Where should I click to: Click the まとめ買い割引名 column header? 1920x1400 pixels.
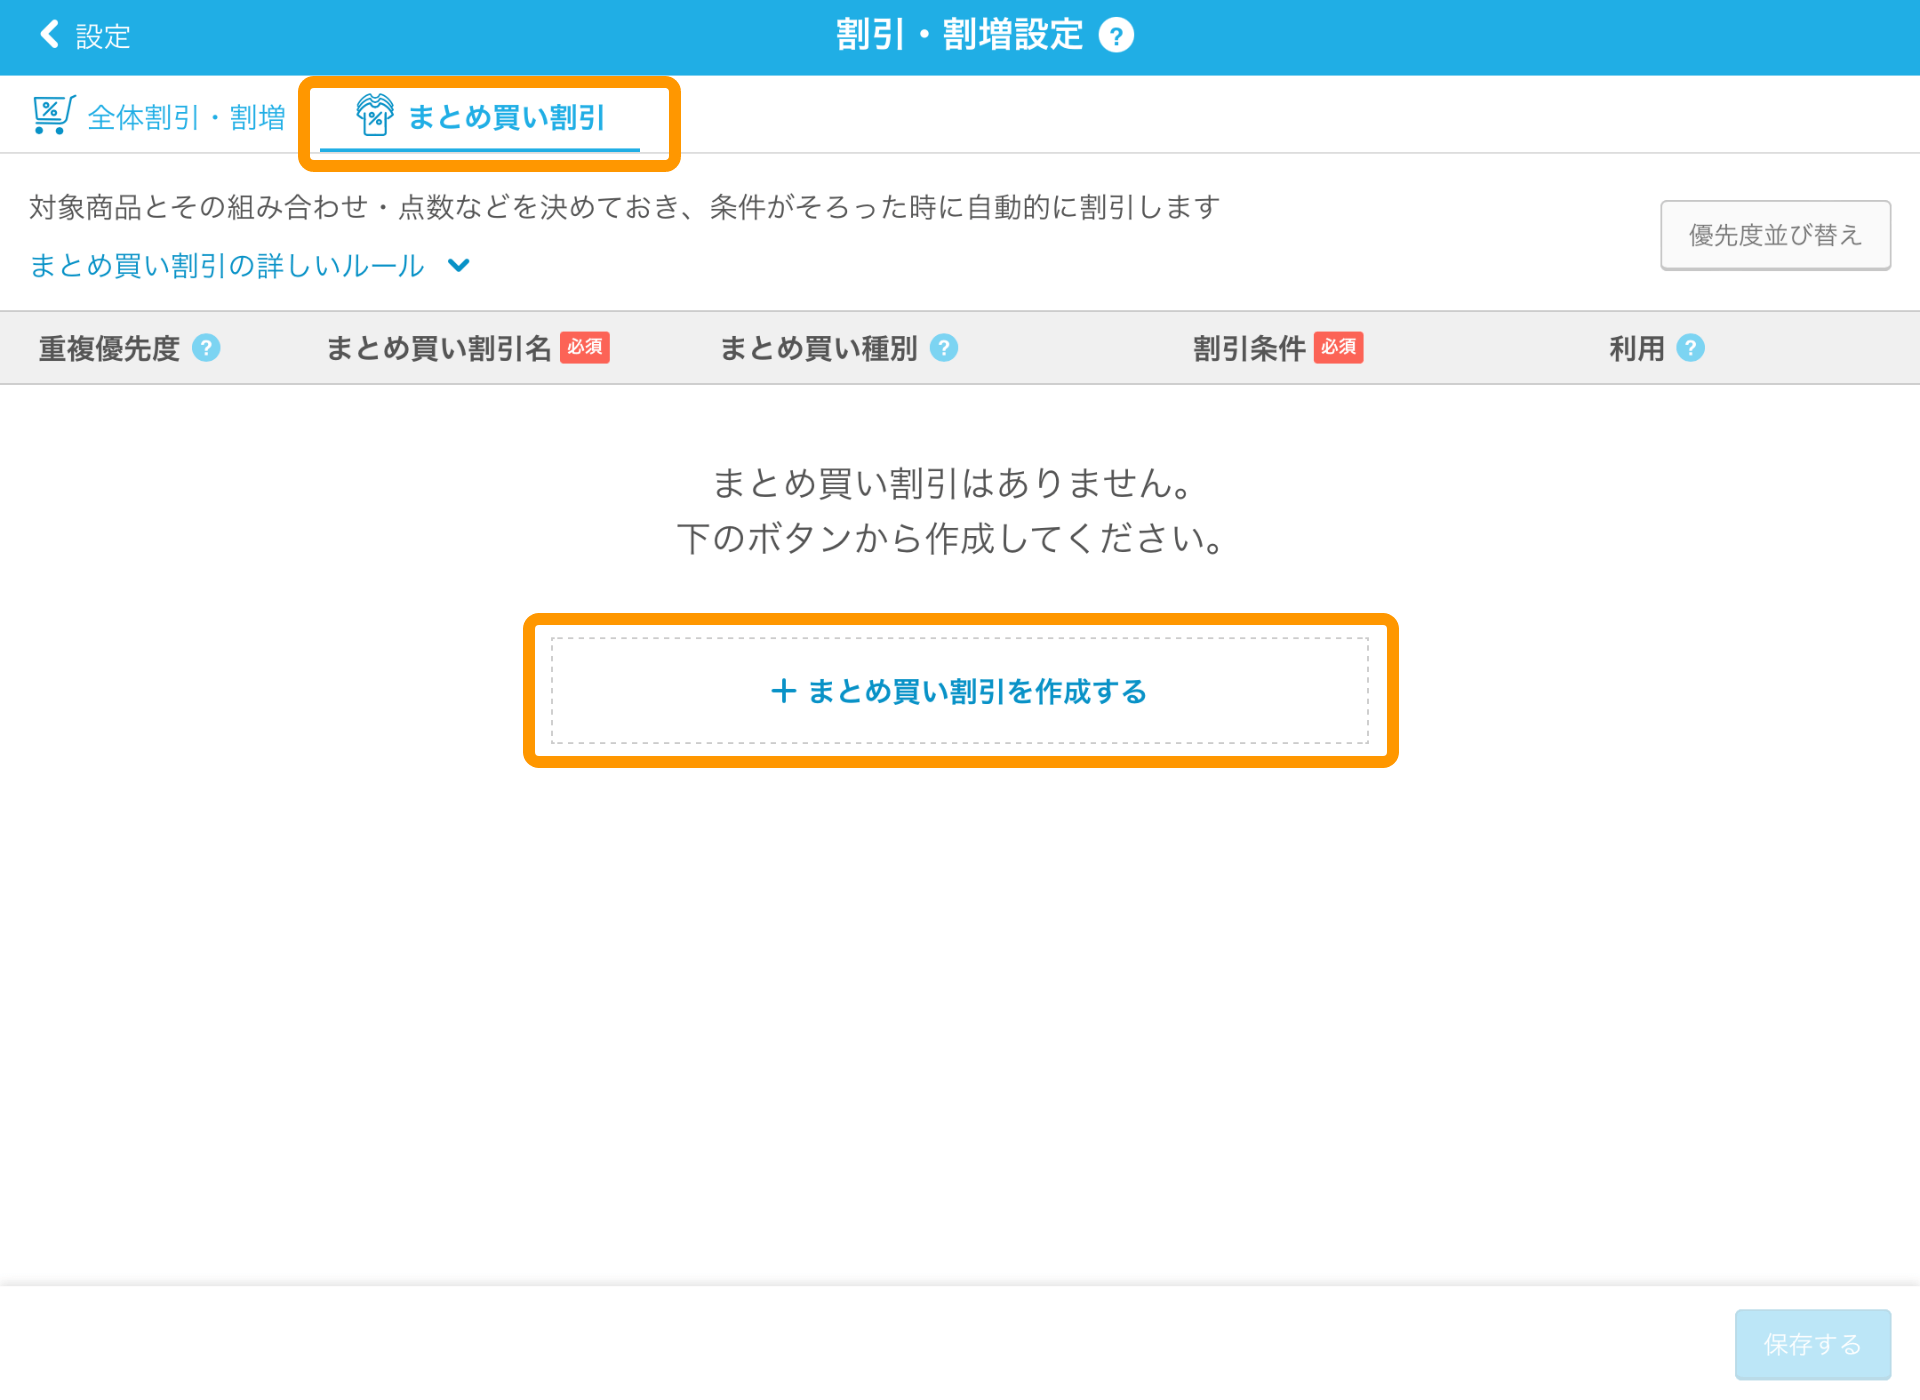[438, 348]
